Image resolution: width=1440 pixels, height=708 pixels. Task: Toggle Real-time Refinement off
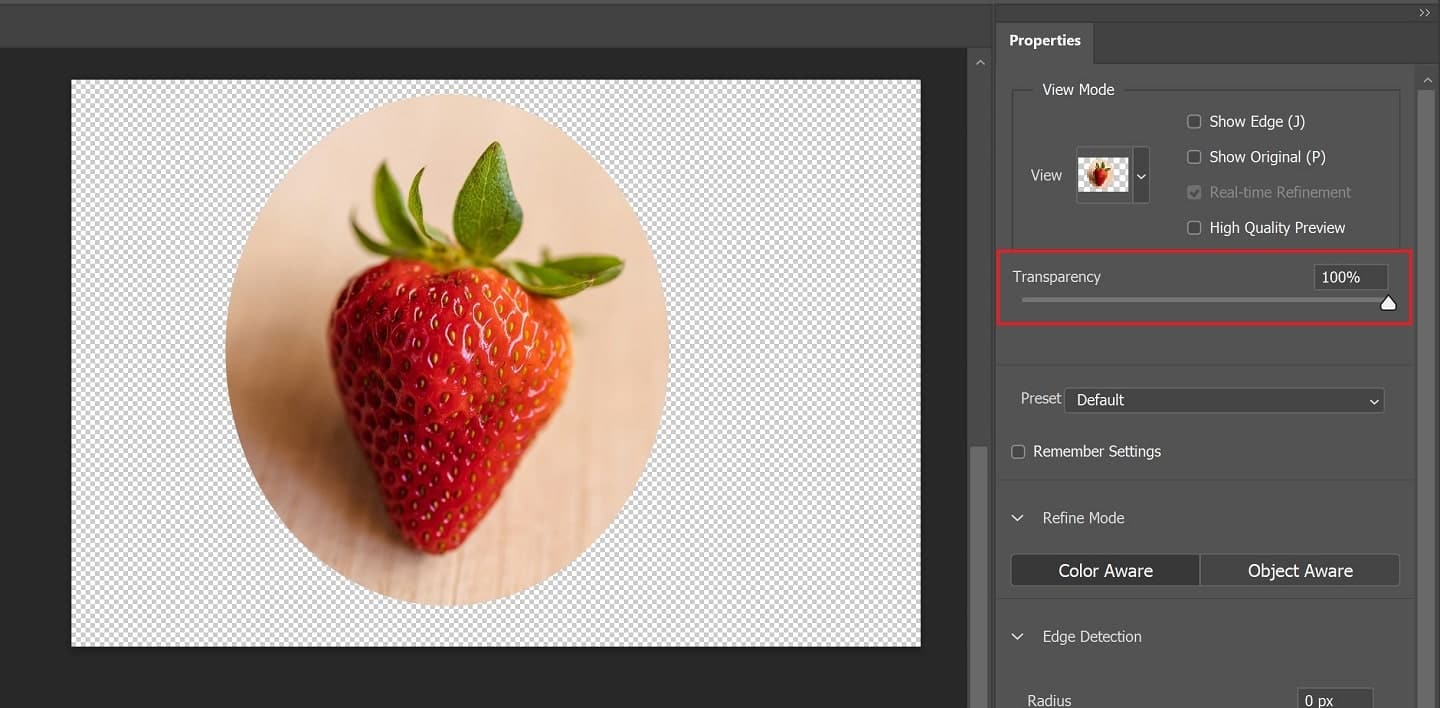pyautogui.click(x=1194, y=192)
